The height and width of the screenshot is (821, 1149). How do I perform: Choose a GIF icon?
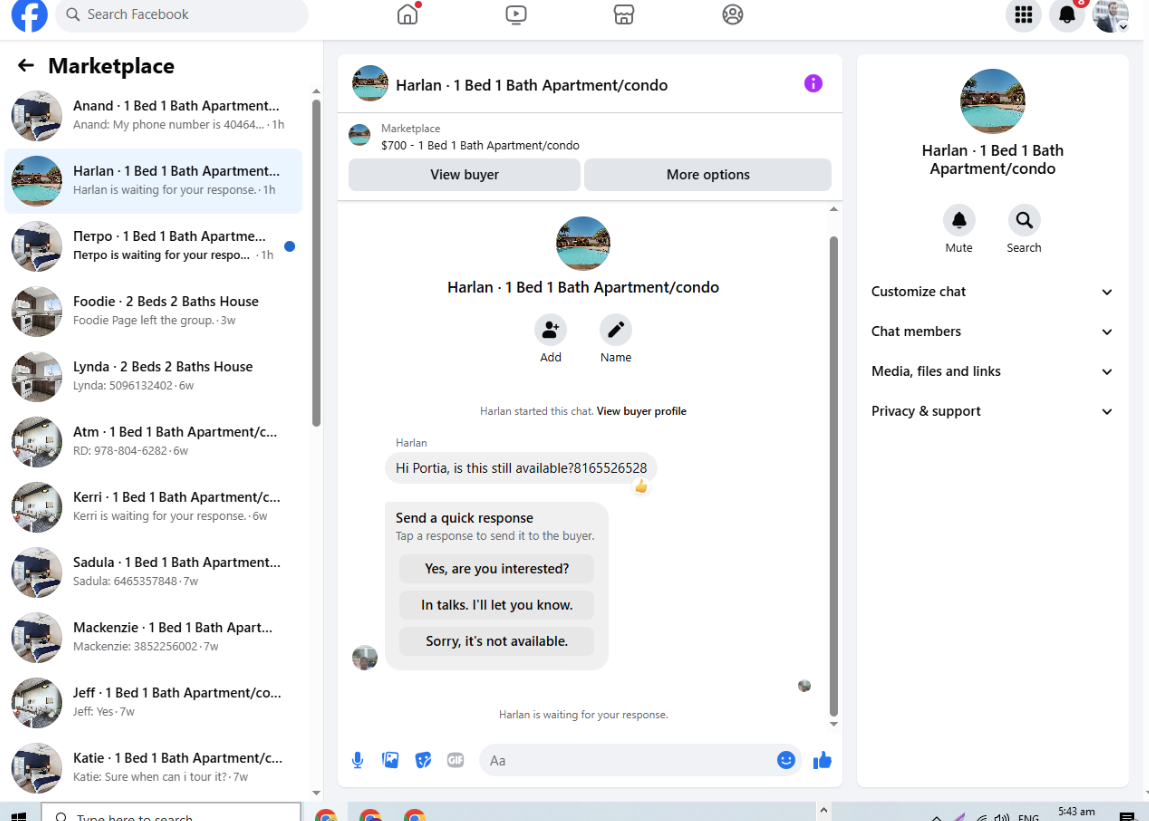[455, 760]
